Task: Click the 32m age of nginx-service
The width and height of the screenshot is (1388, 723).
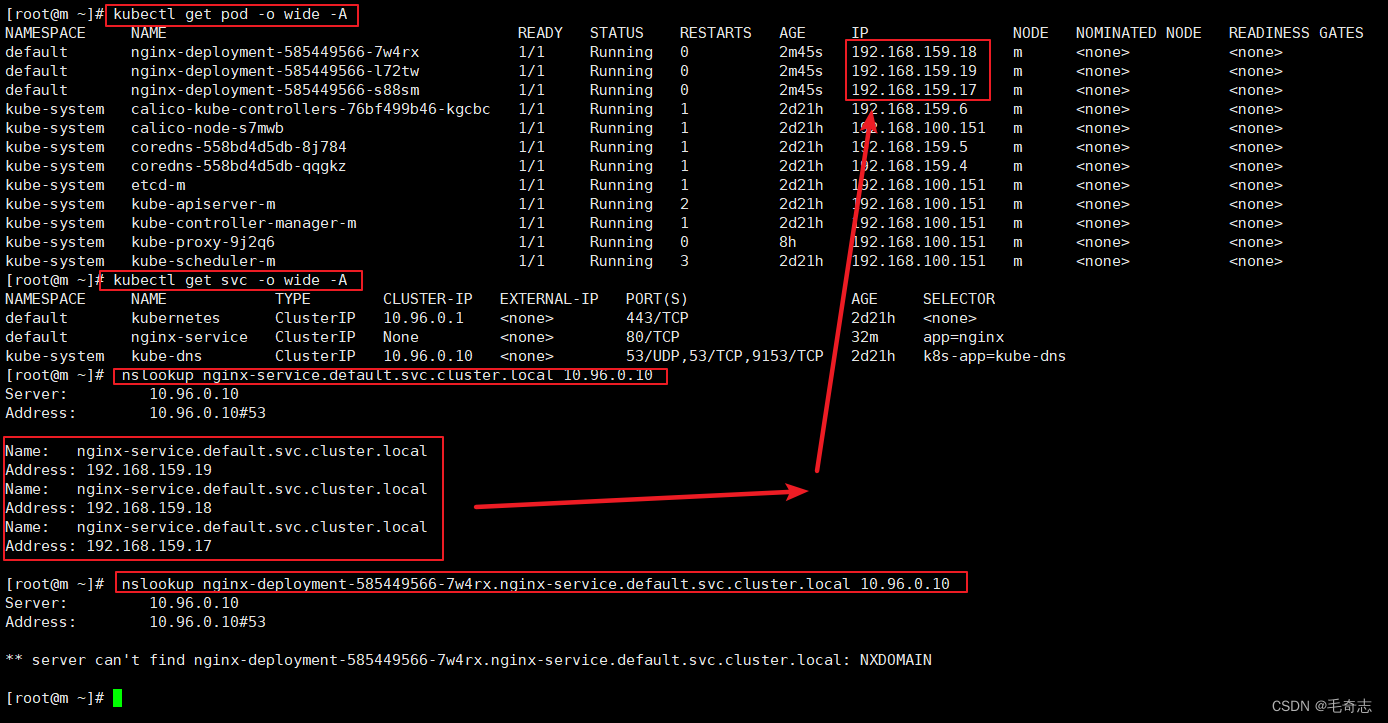Action: [x=865, y=337]
